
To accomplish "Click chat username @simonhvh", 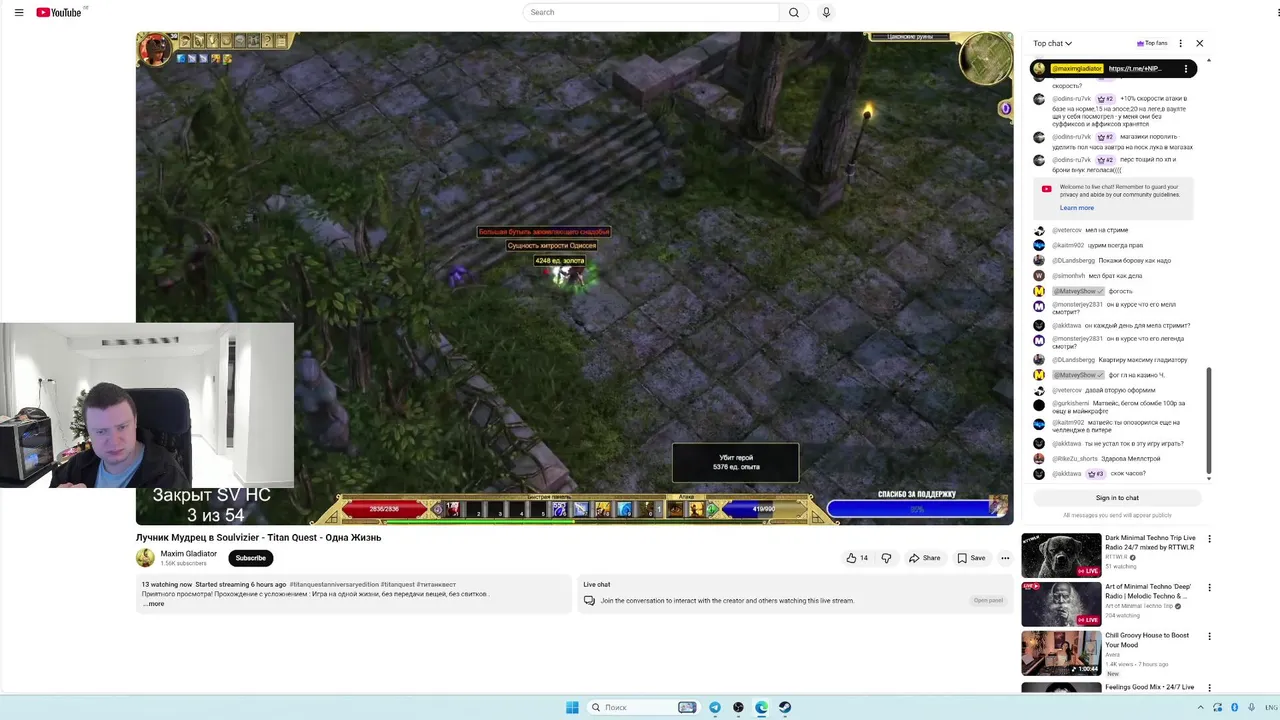I will [1068, 275].
